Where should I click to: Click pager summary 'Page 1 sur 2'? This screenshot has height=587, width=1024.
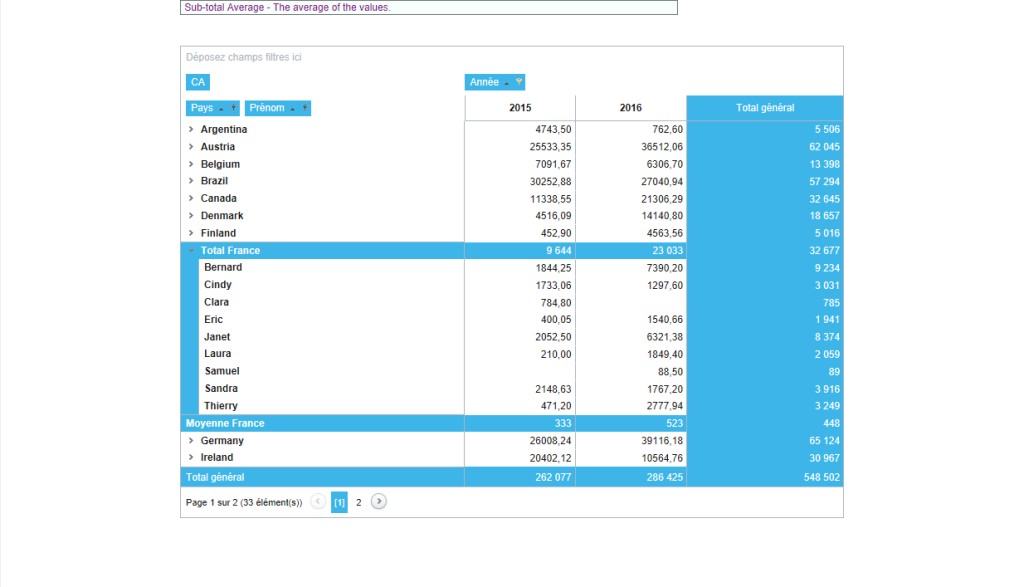click(212, 503)
